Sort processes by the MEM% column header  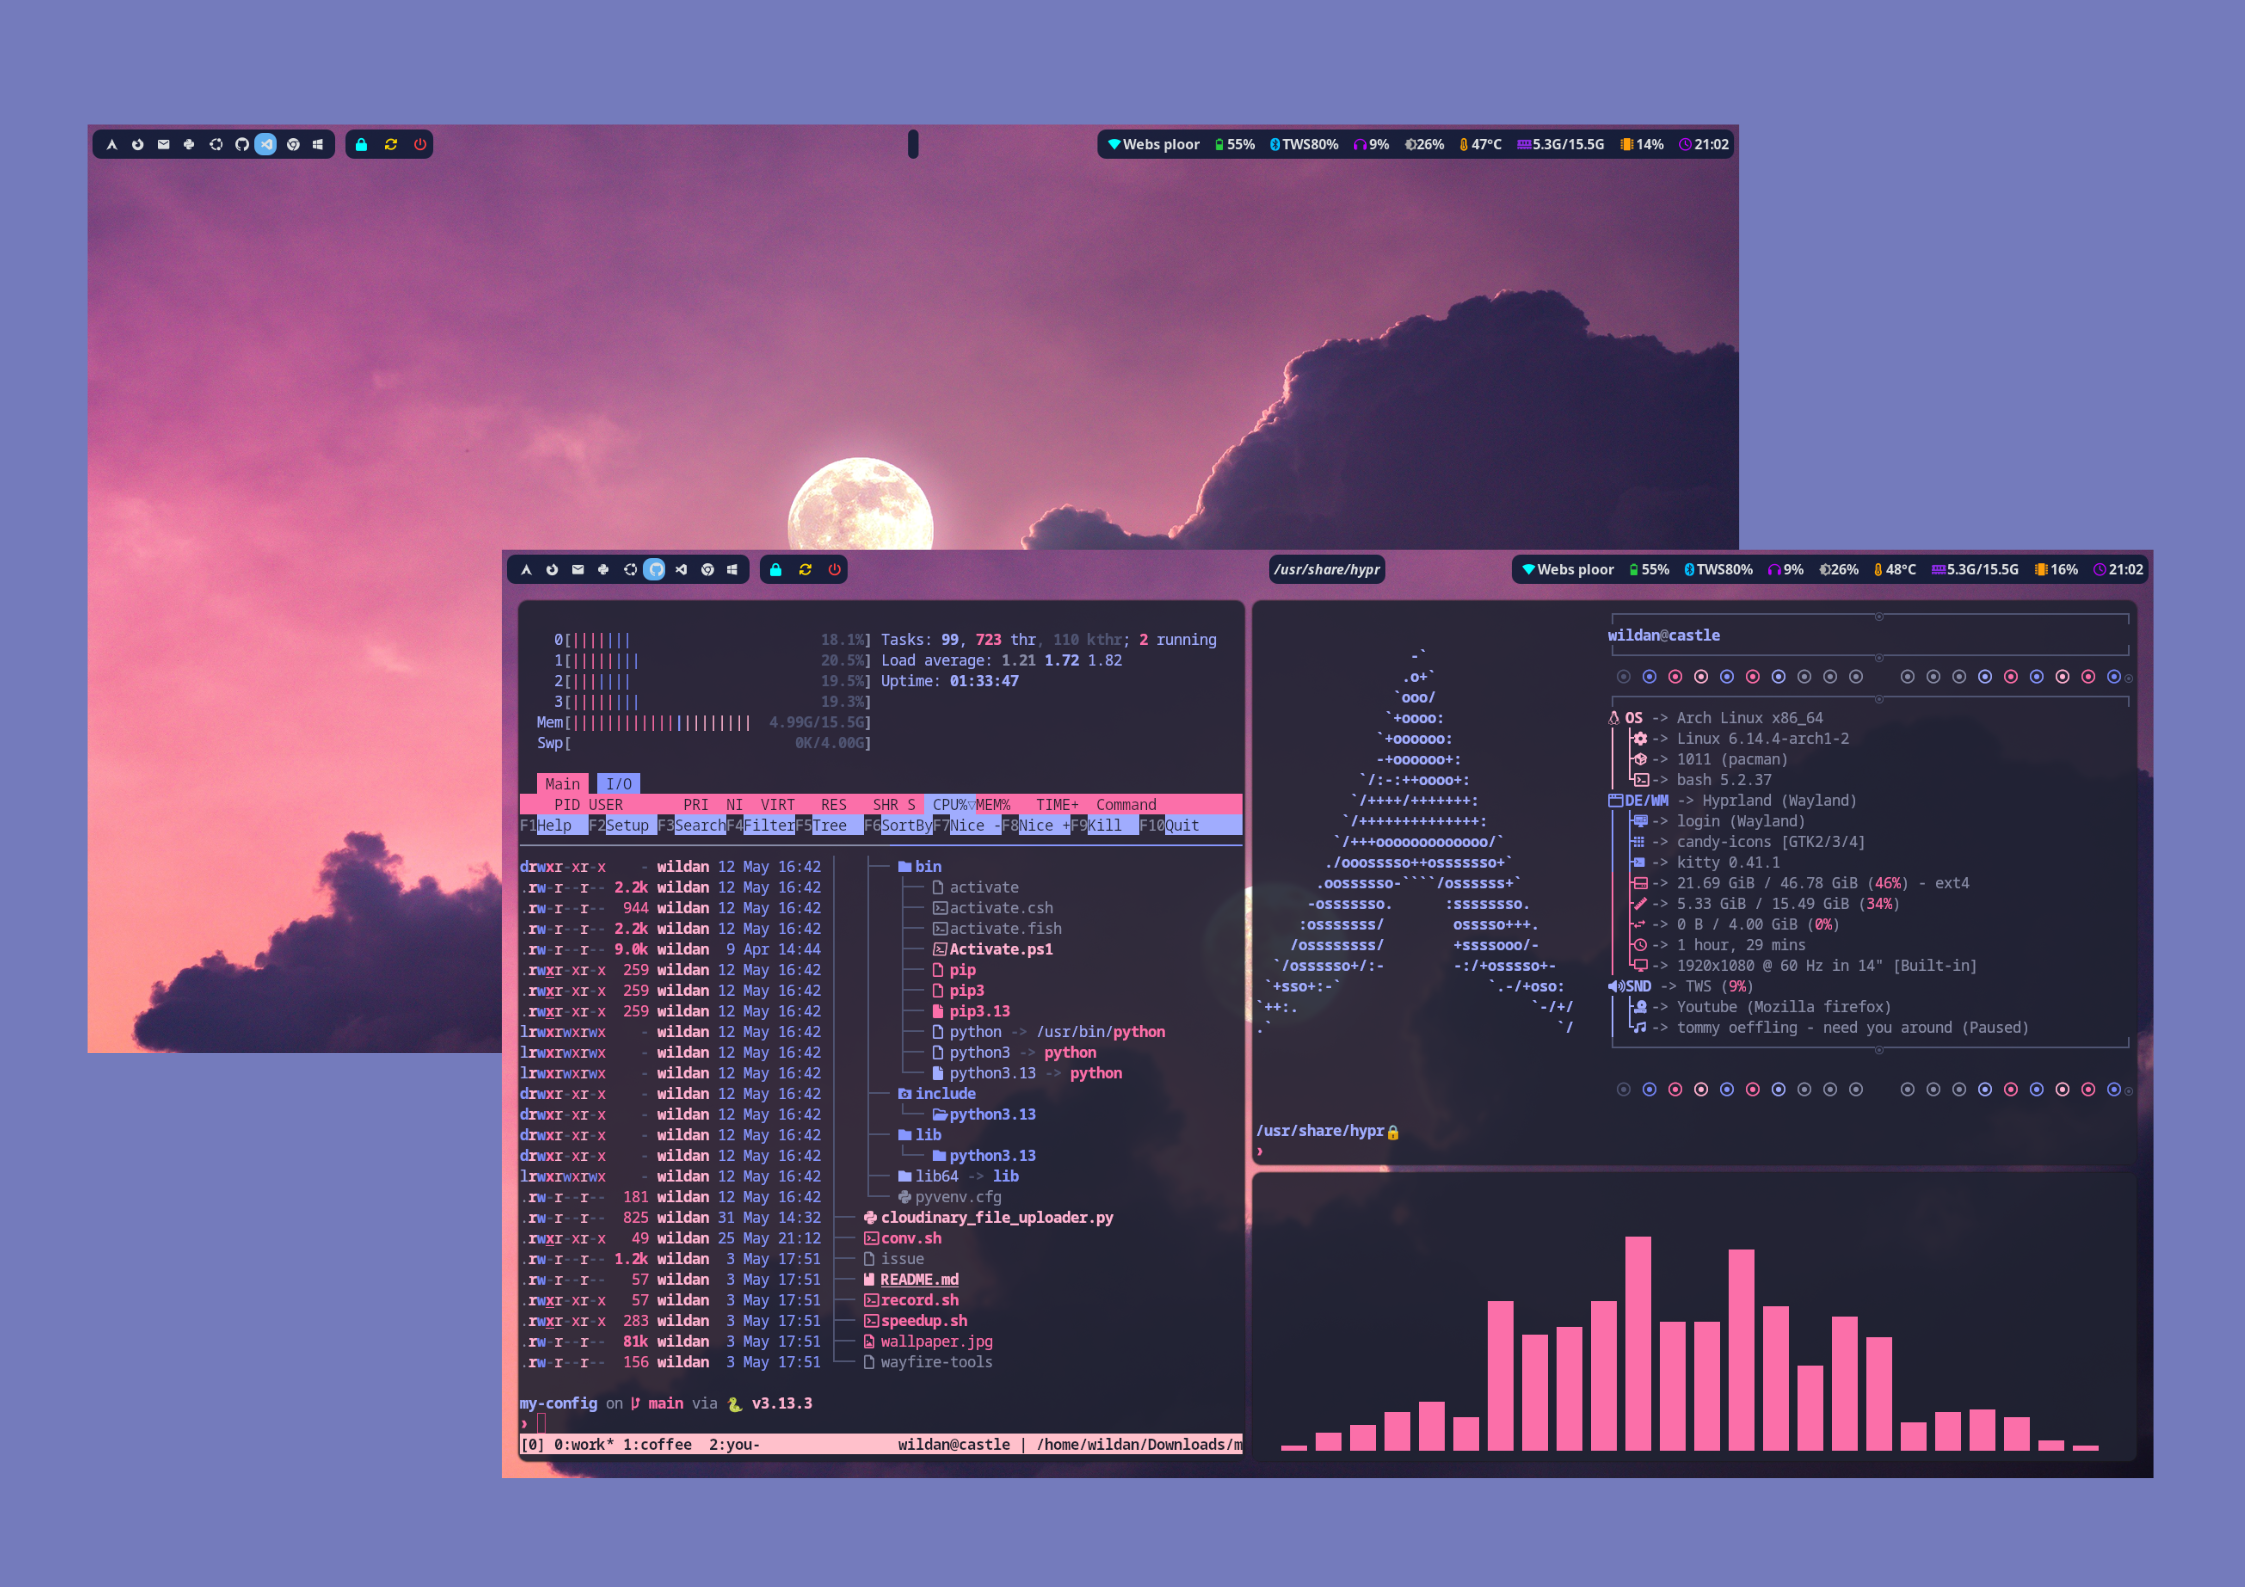(x=994, y=804)
